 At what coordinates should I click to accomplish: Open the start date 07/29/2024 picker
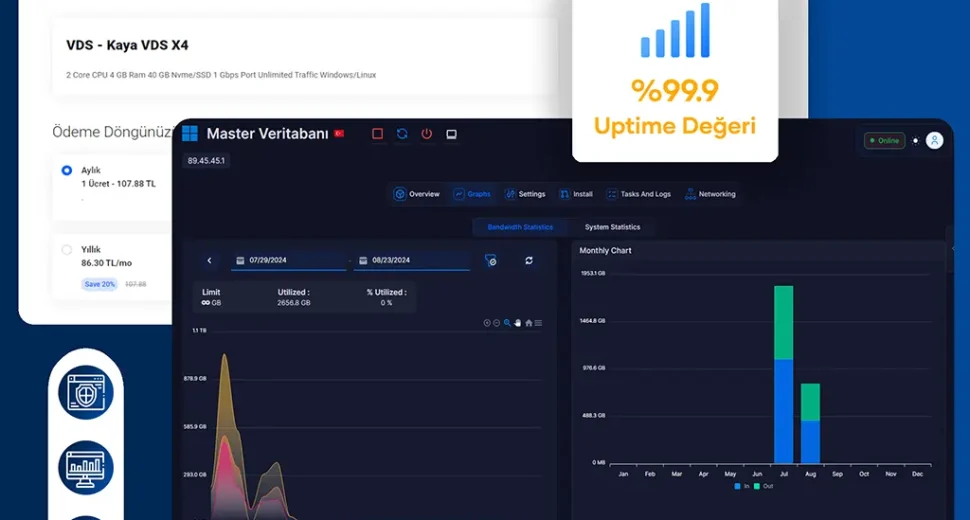pos(288,261)
